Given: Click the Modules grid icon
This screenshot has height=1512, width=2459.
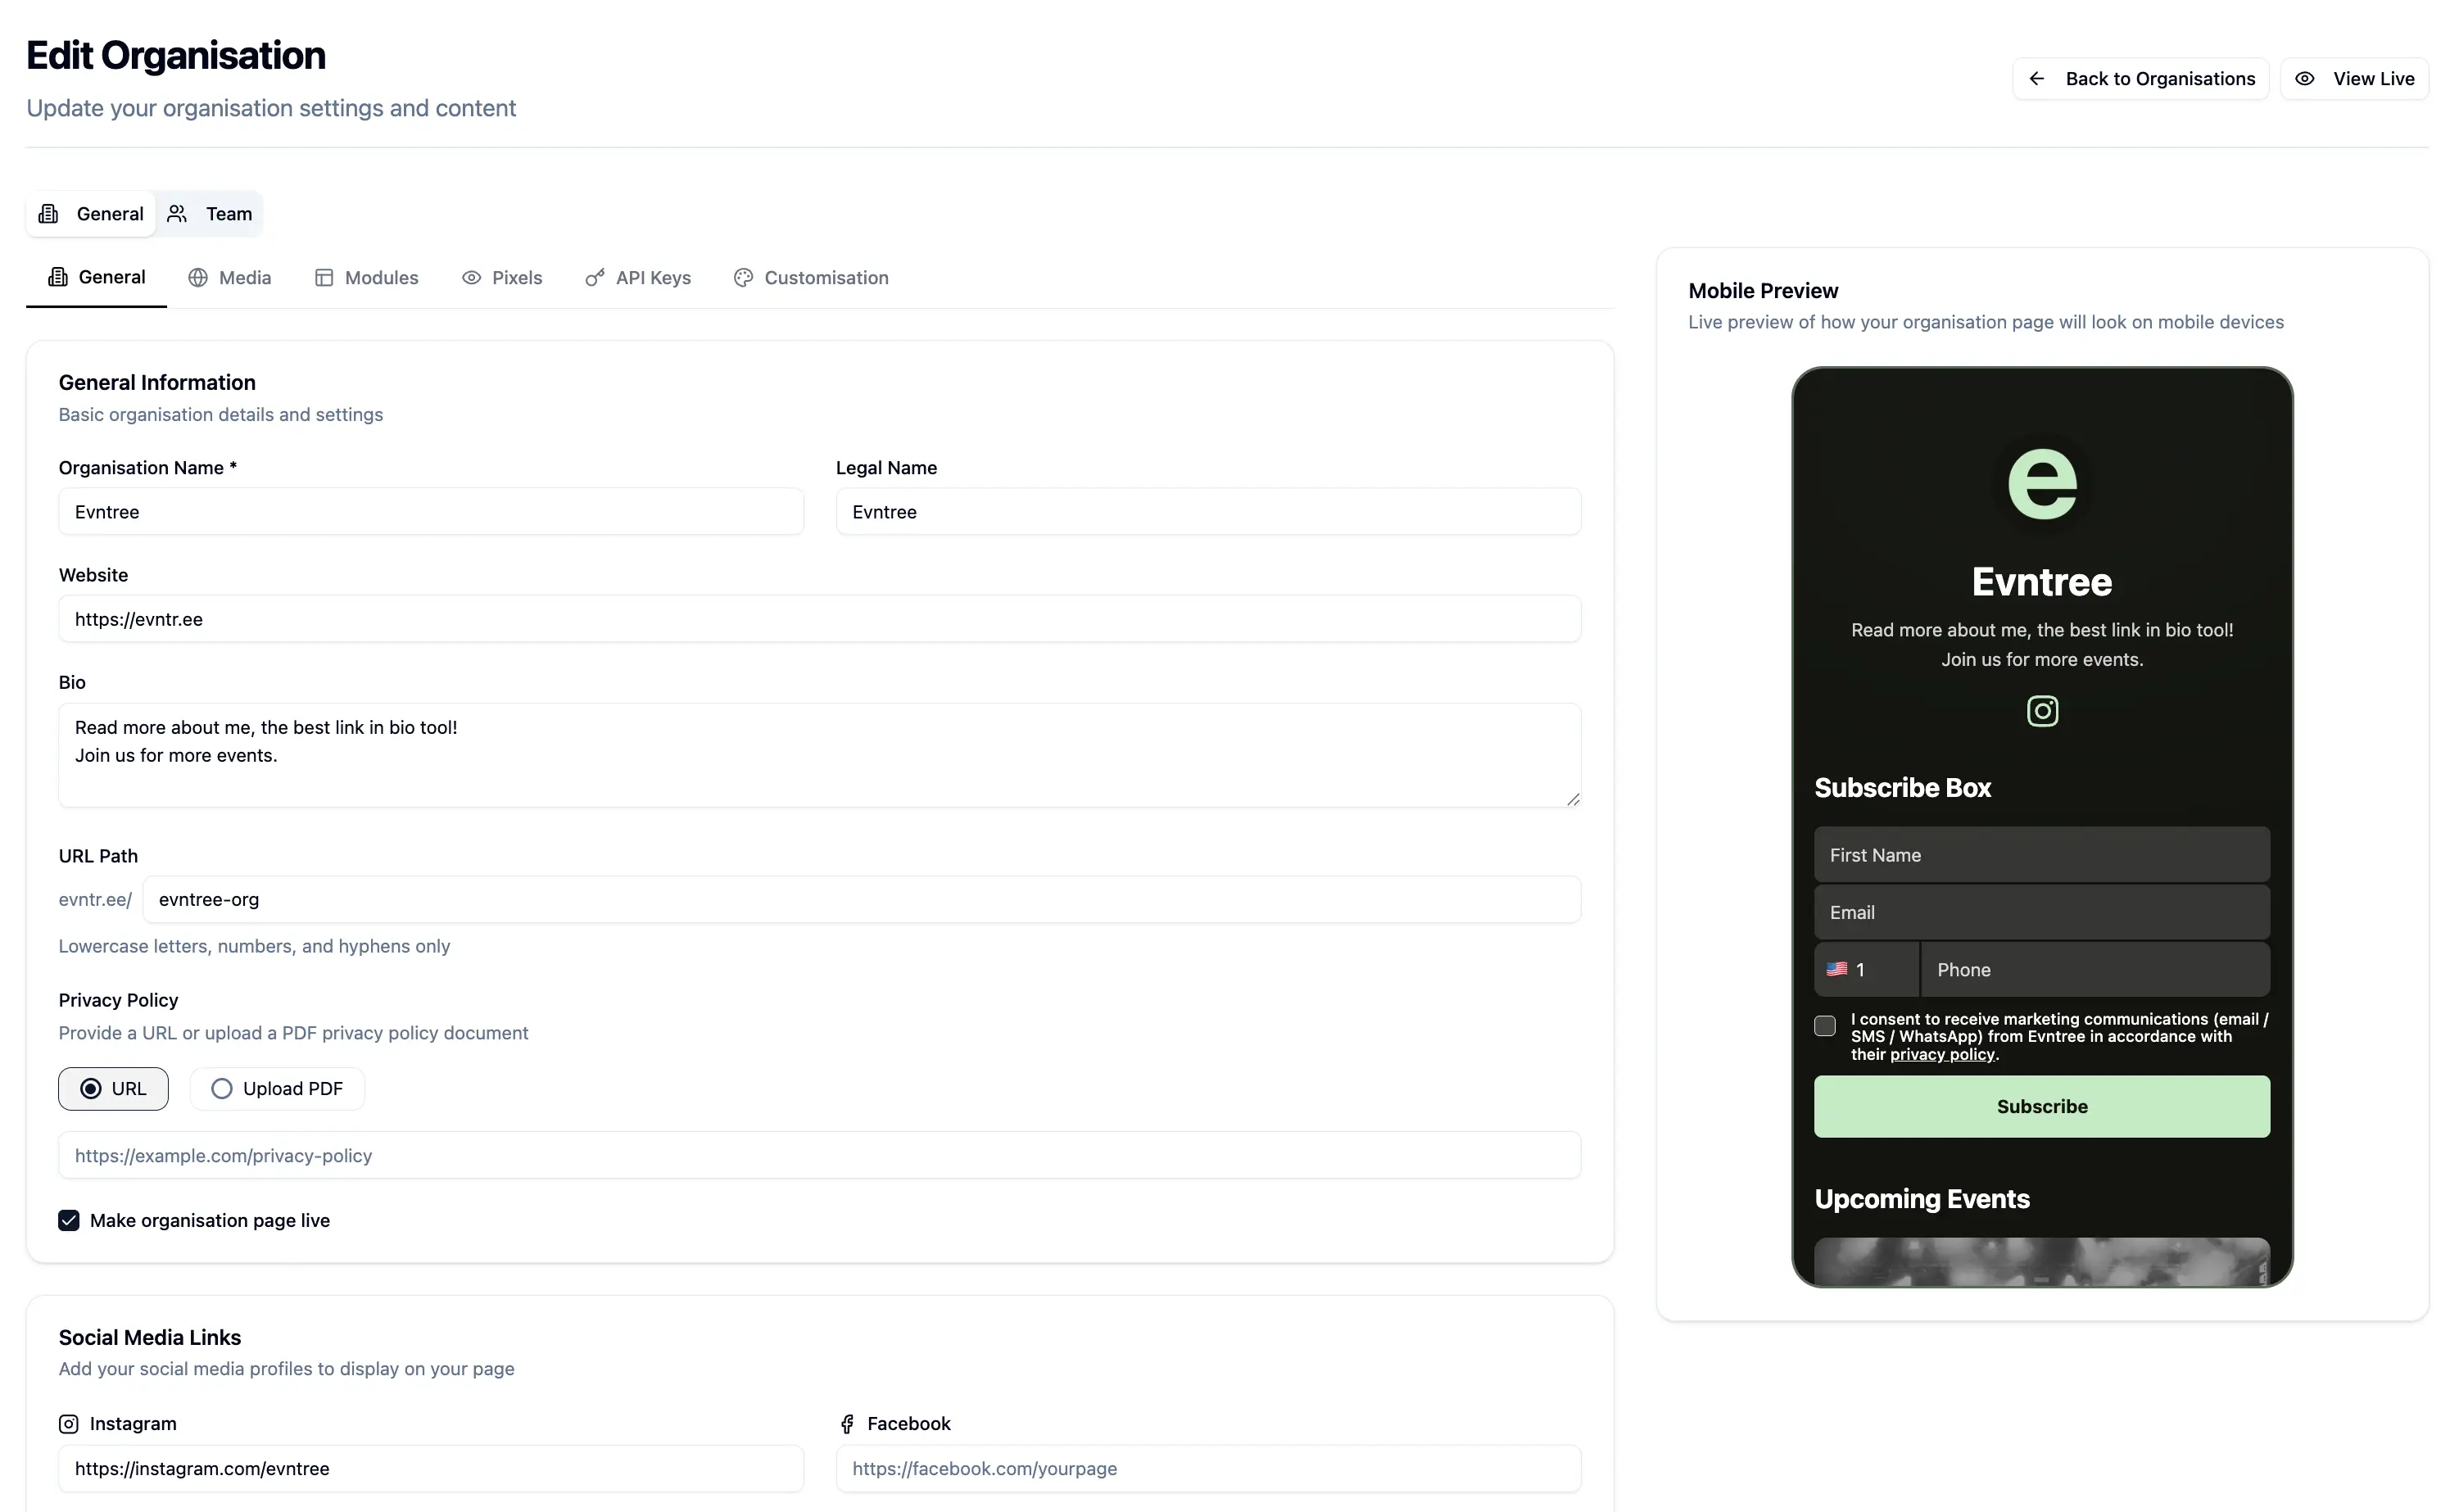Looking at the screenshot, I should coord(323,277).
